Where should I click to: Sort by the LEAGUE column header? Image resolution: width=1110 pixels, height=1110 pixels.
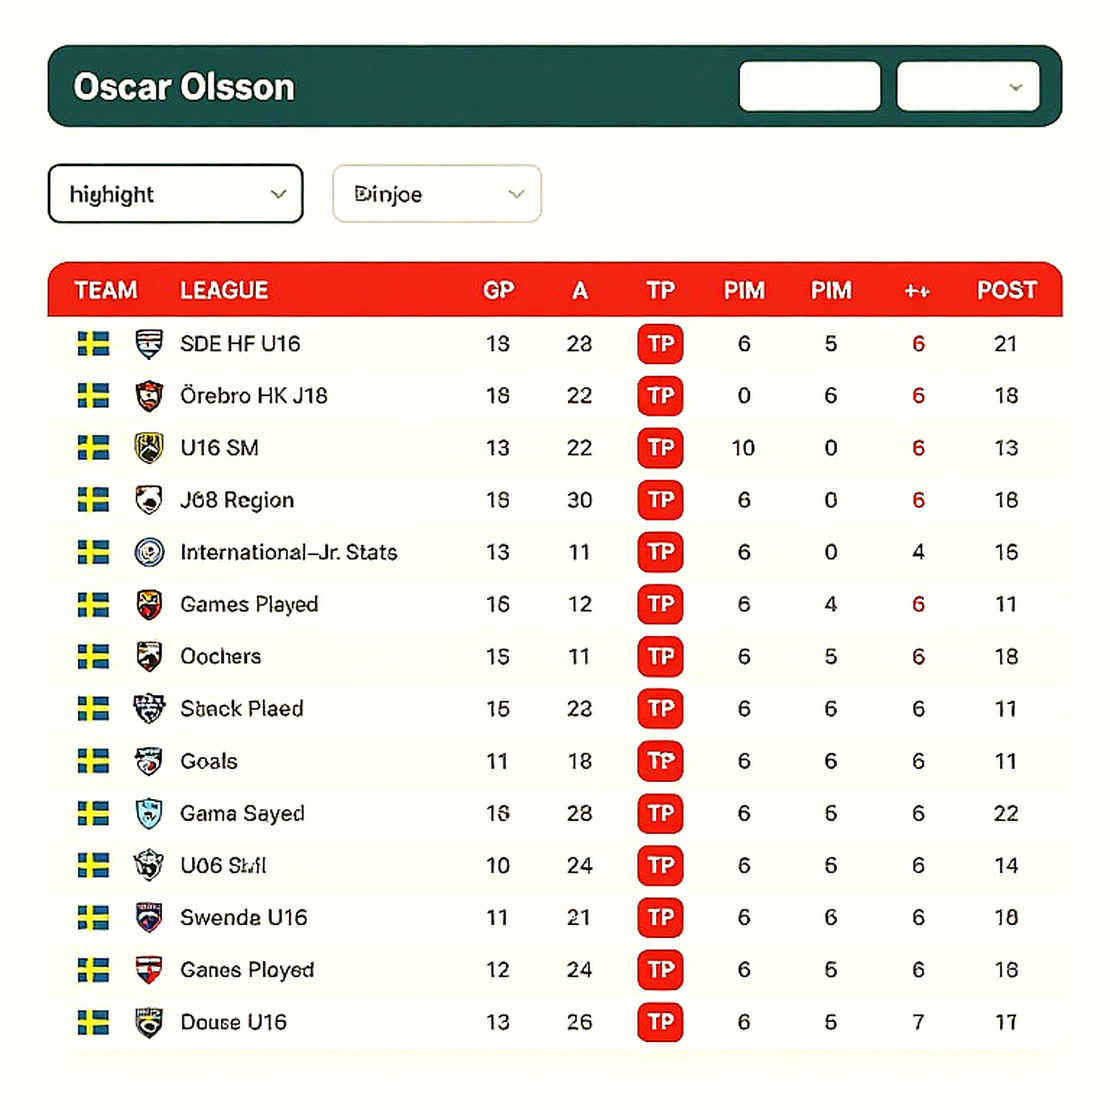224,290
